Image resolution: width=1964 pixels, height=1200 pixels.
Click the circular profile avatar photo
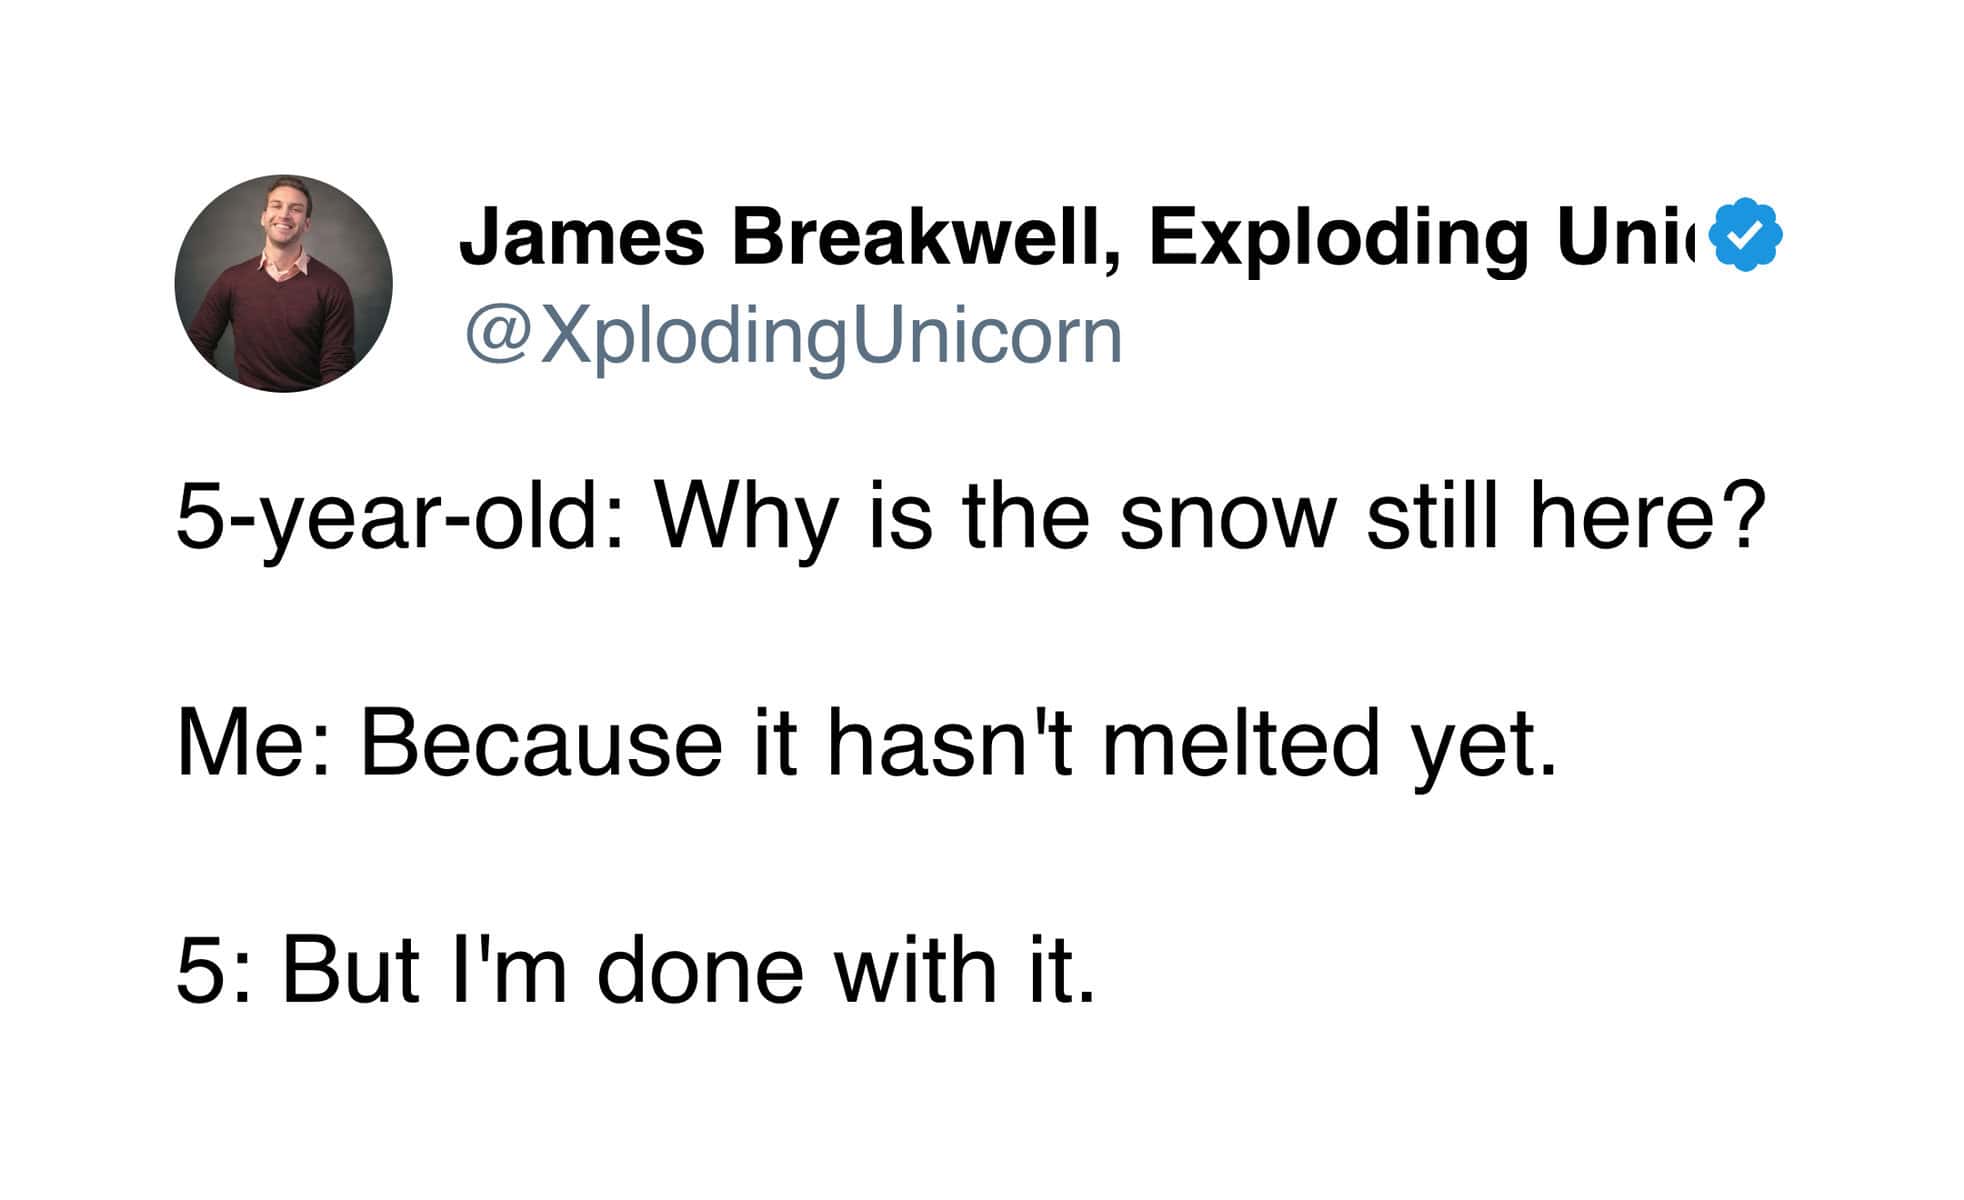283,283
